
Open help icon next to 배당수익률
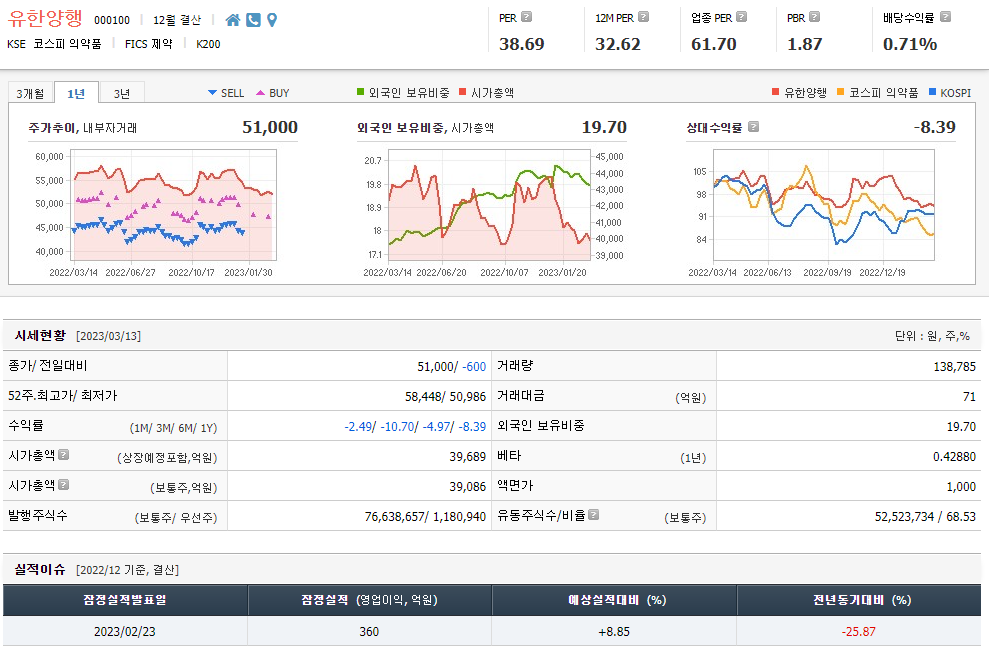click(945, 17)
